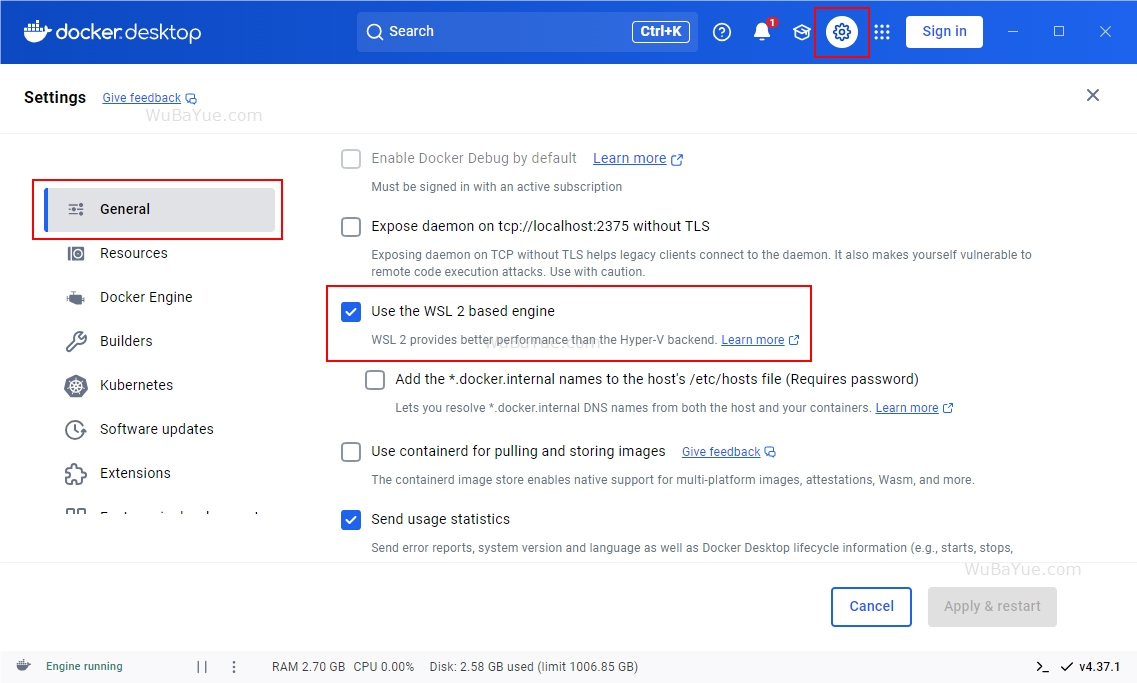Click the feedback icon beside Settings title
This screenshot has height=683, width=1137.
[191, 98]
